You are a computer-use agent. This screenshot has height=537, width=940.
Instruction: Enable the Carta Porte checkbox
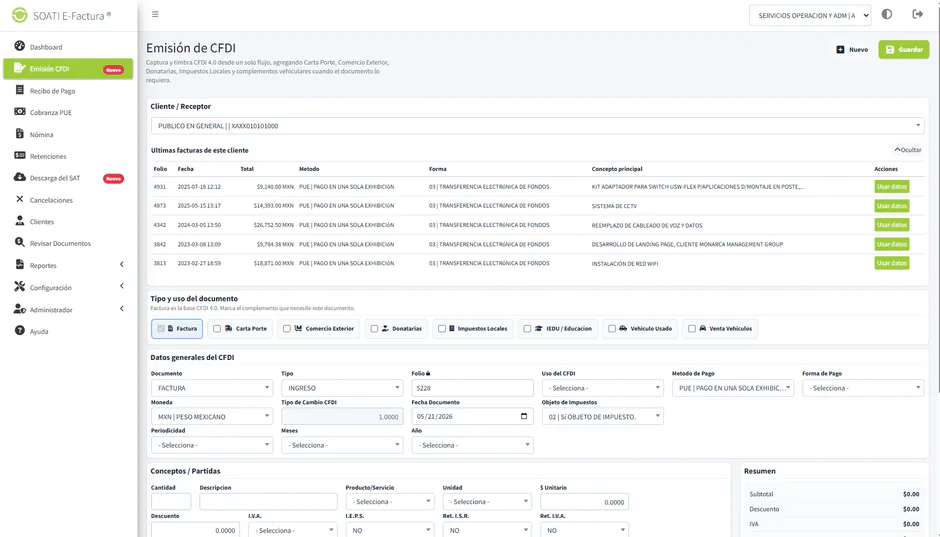(217, 328)
